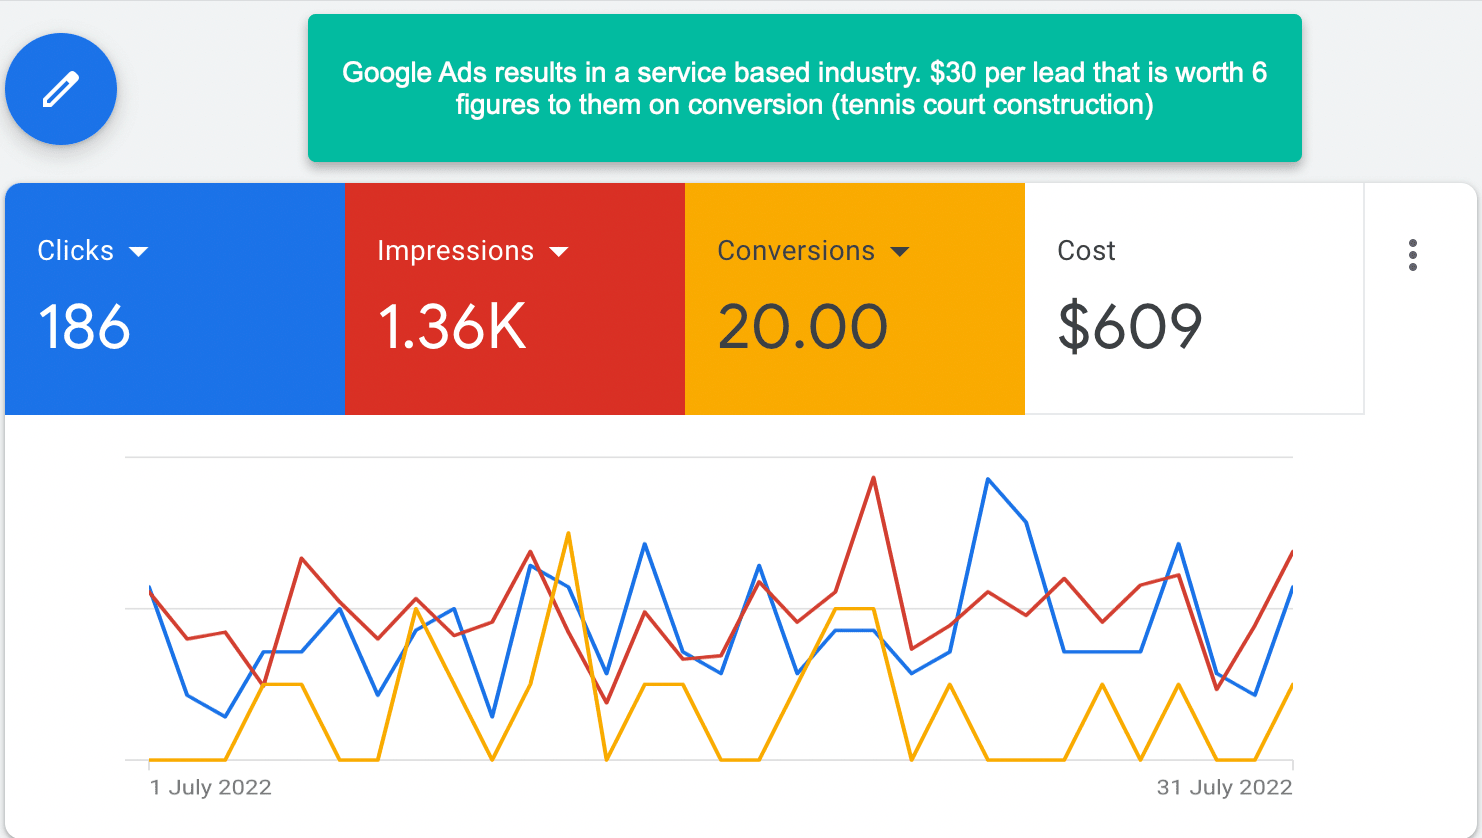The image size is (1482, 838).
Task: Click the Conversions metric label
Action: click(796, 251)
